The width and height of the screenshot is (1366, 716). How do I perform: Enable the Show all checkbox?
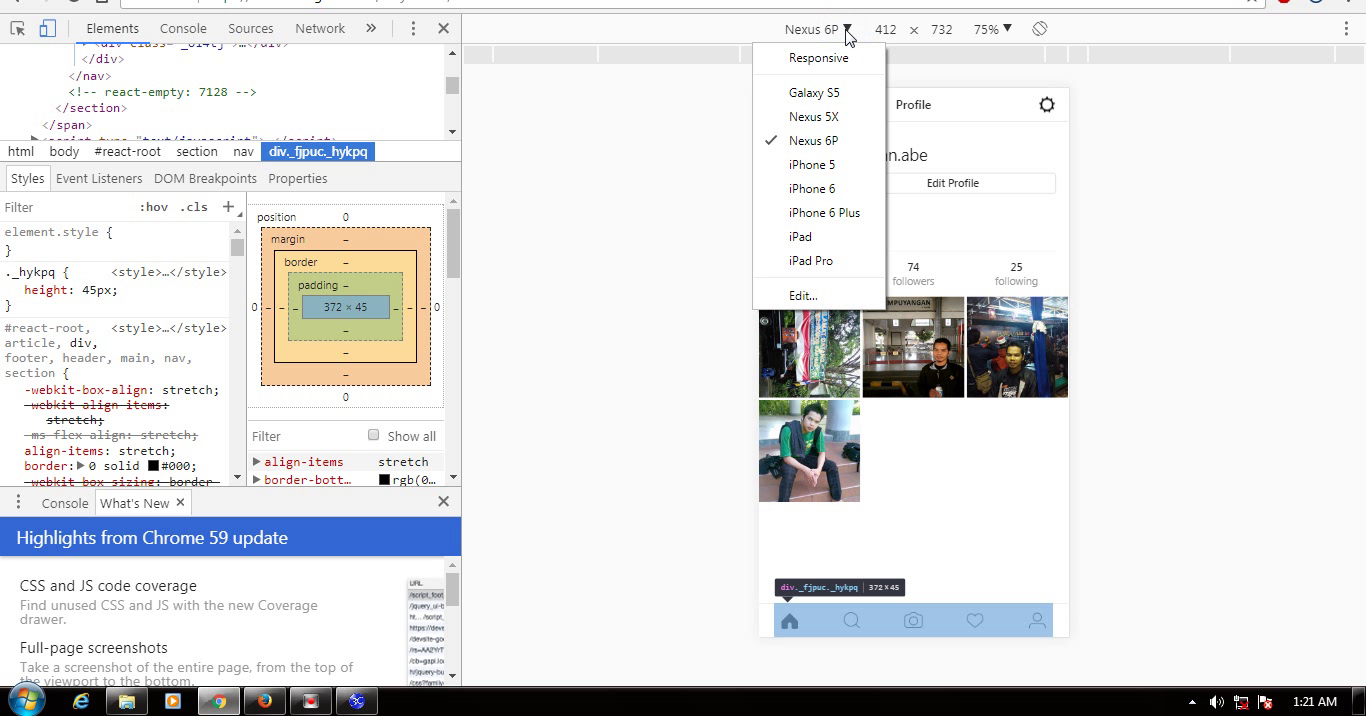click(x=373, y=435)
